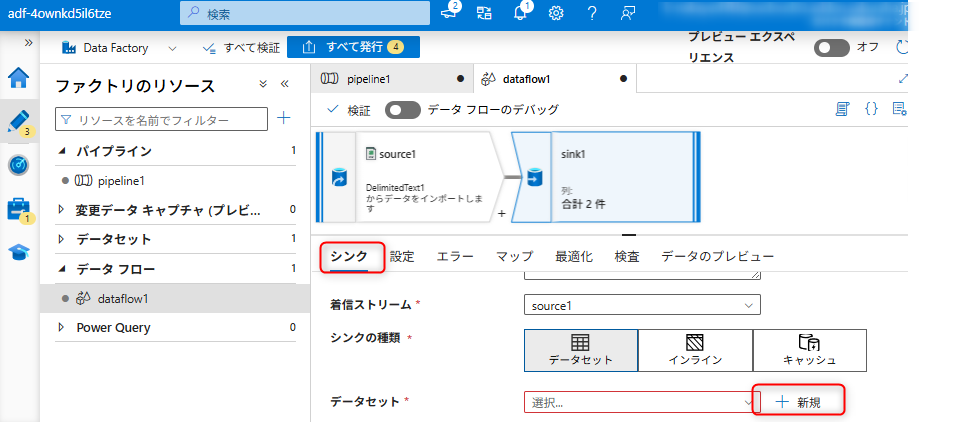
Task: Open the settings gear icon
Action: click(x=556, y=14)
